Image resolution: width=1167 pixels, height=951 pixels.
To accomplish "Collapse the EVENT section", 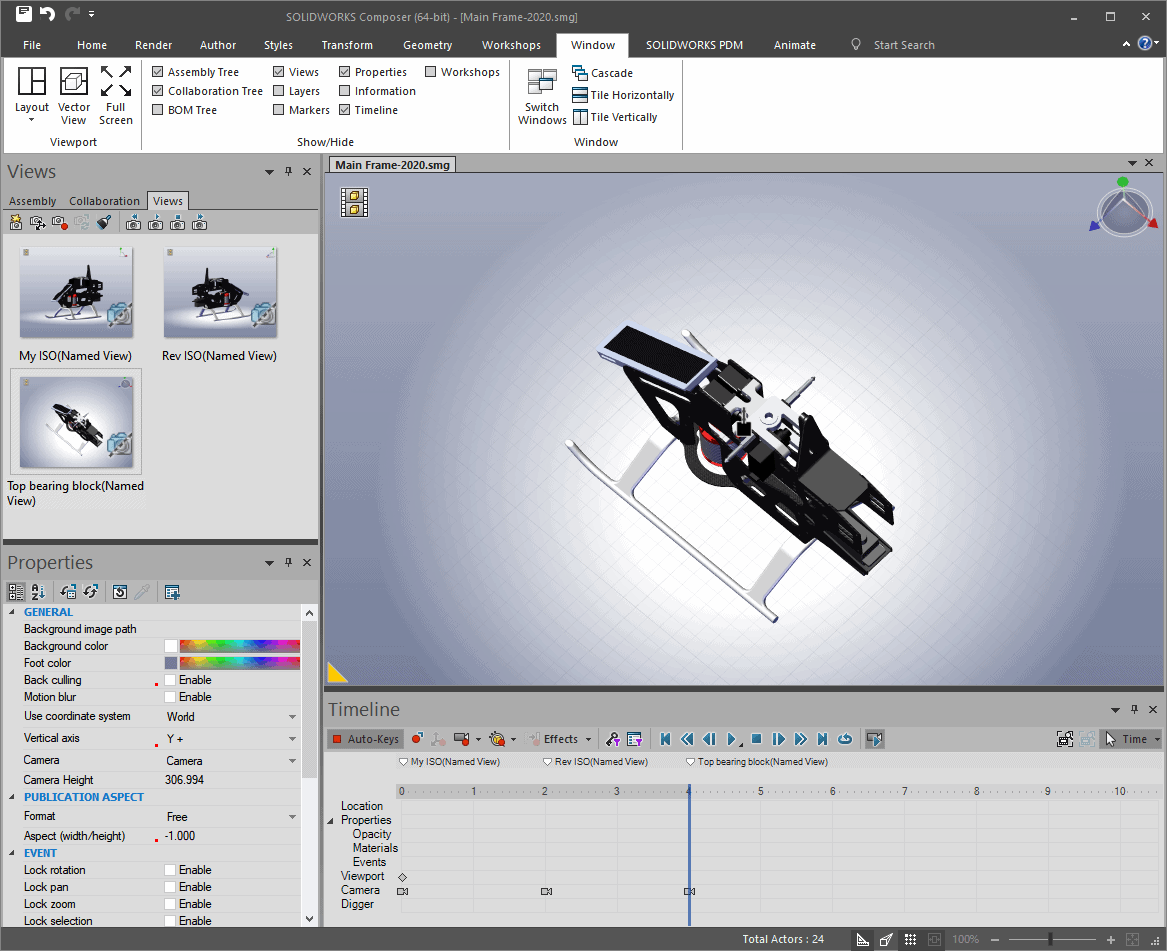I will 12,854.
